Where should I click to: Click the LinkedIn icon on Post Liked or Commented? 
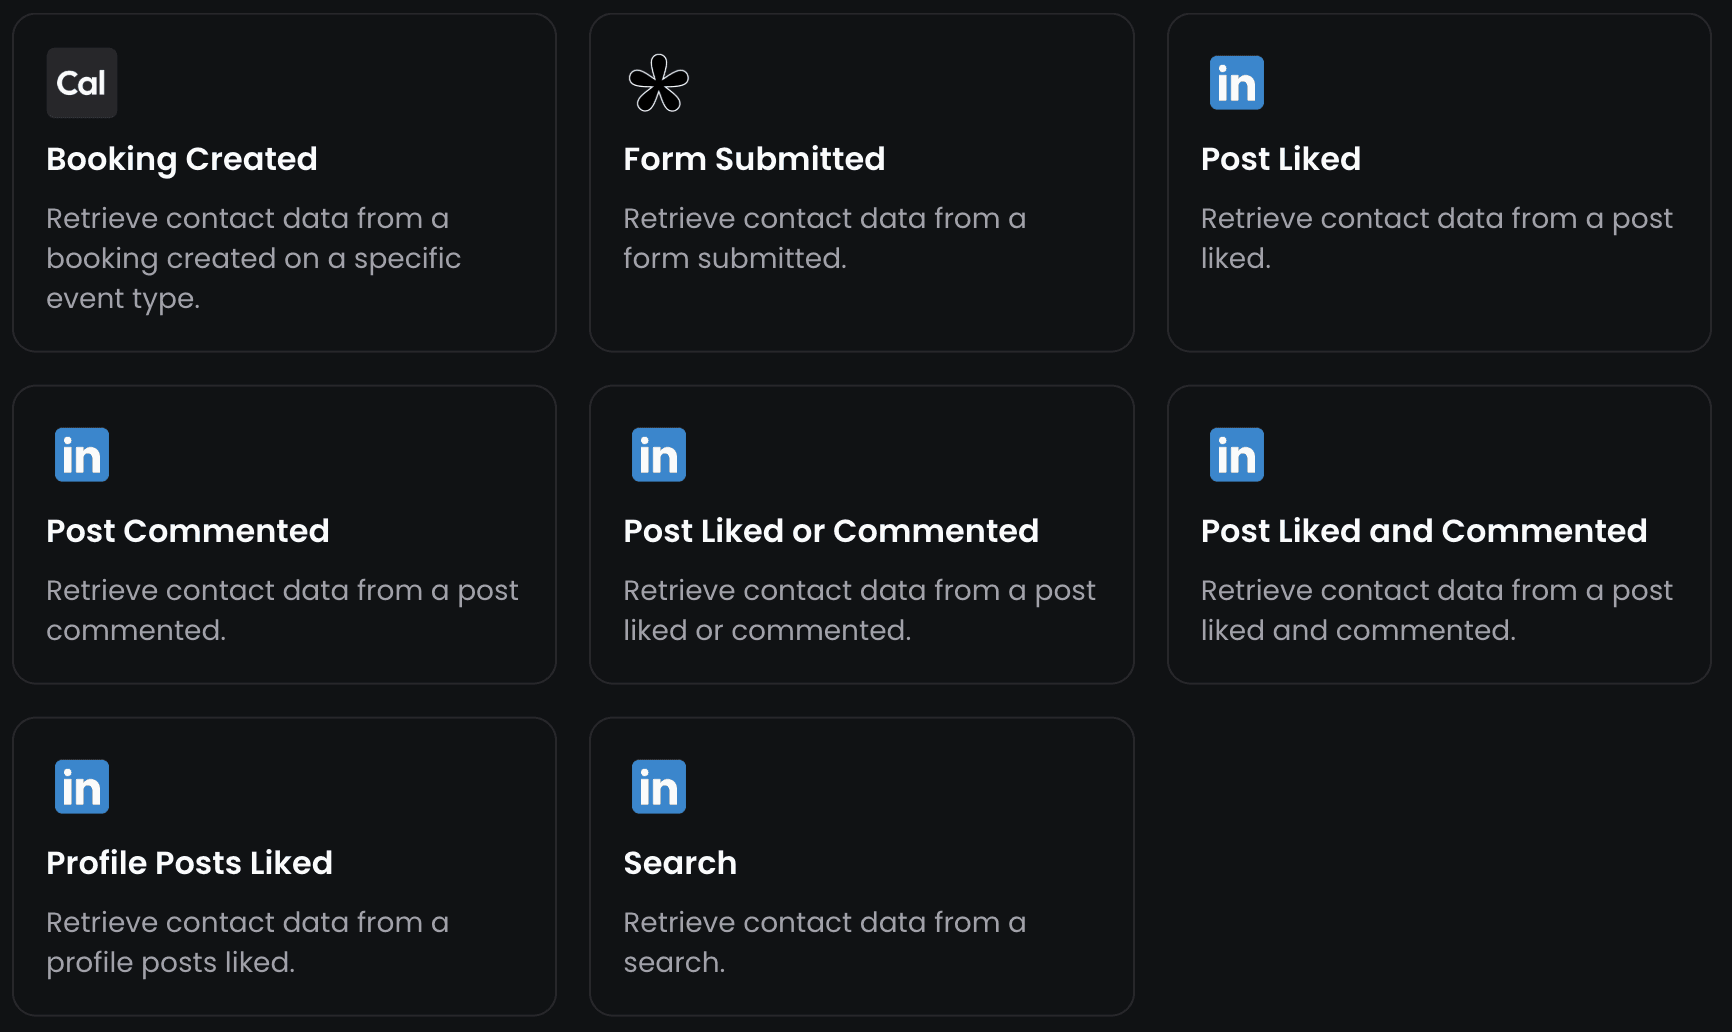coord(658,454)
